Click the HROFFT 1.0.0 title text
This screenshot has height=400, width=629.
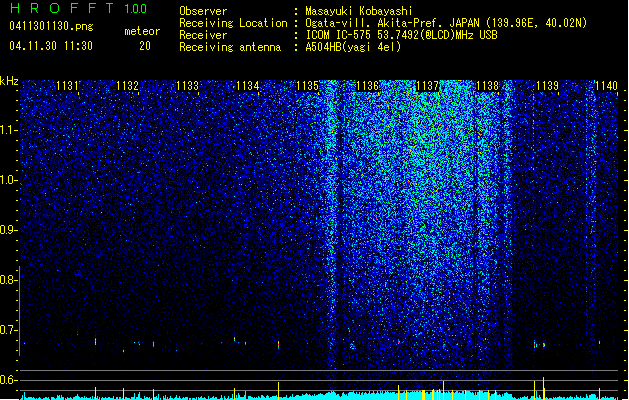click(78, 8)
